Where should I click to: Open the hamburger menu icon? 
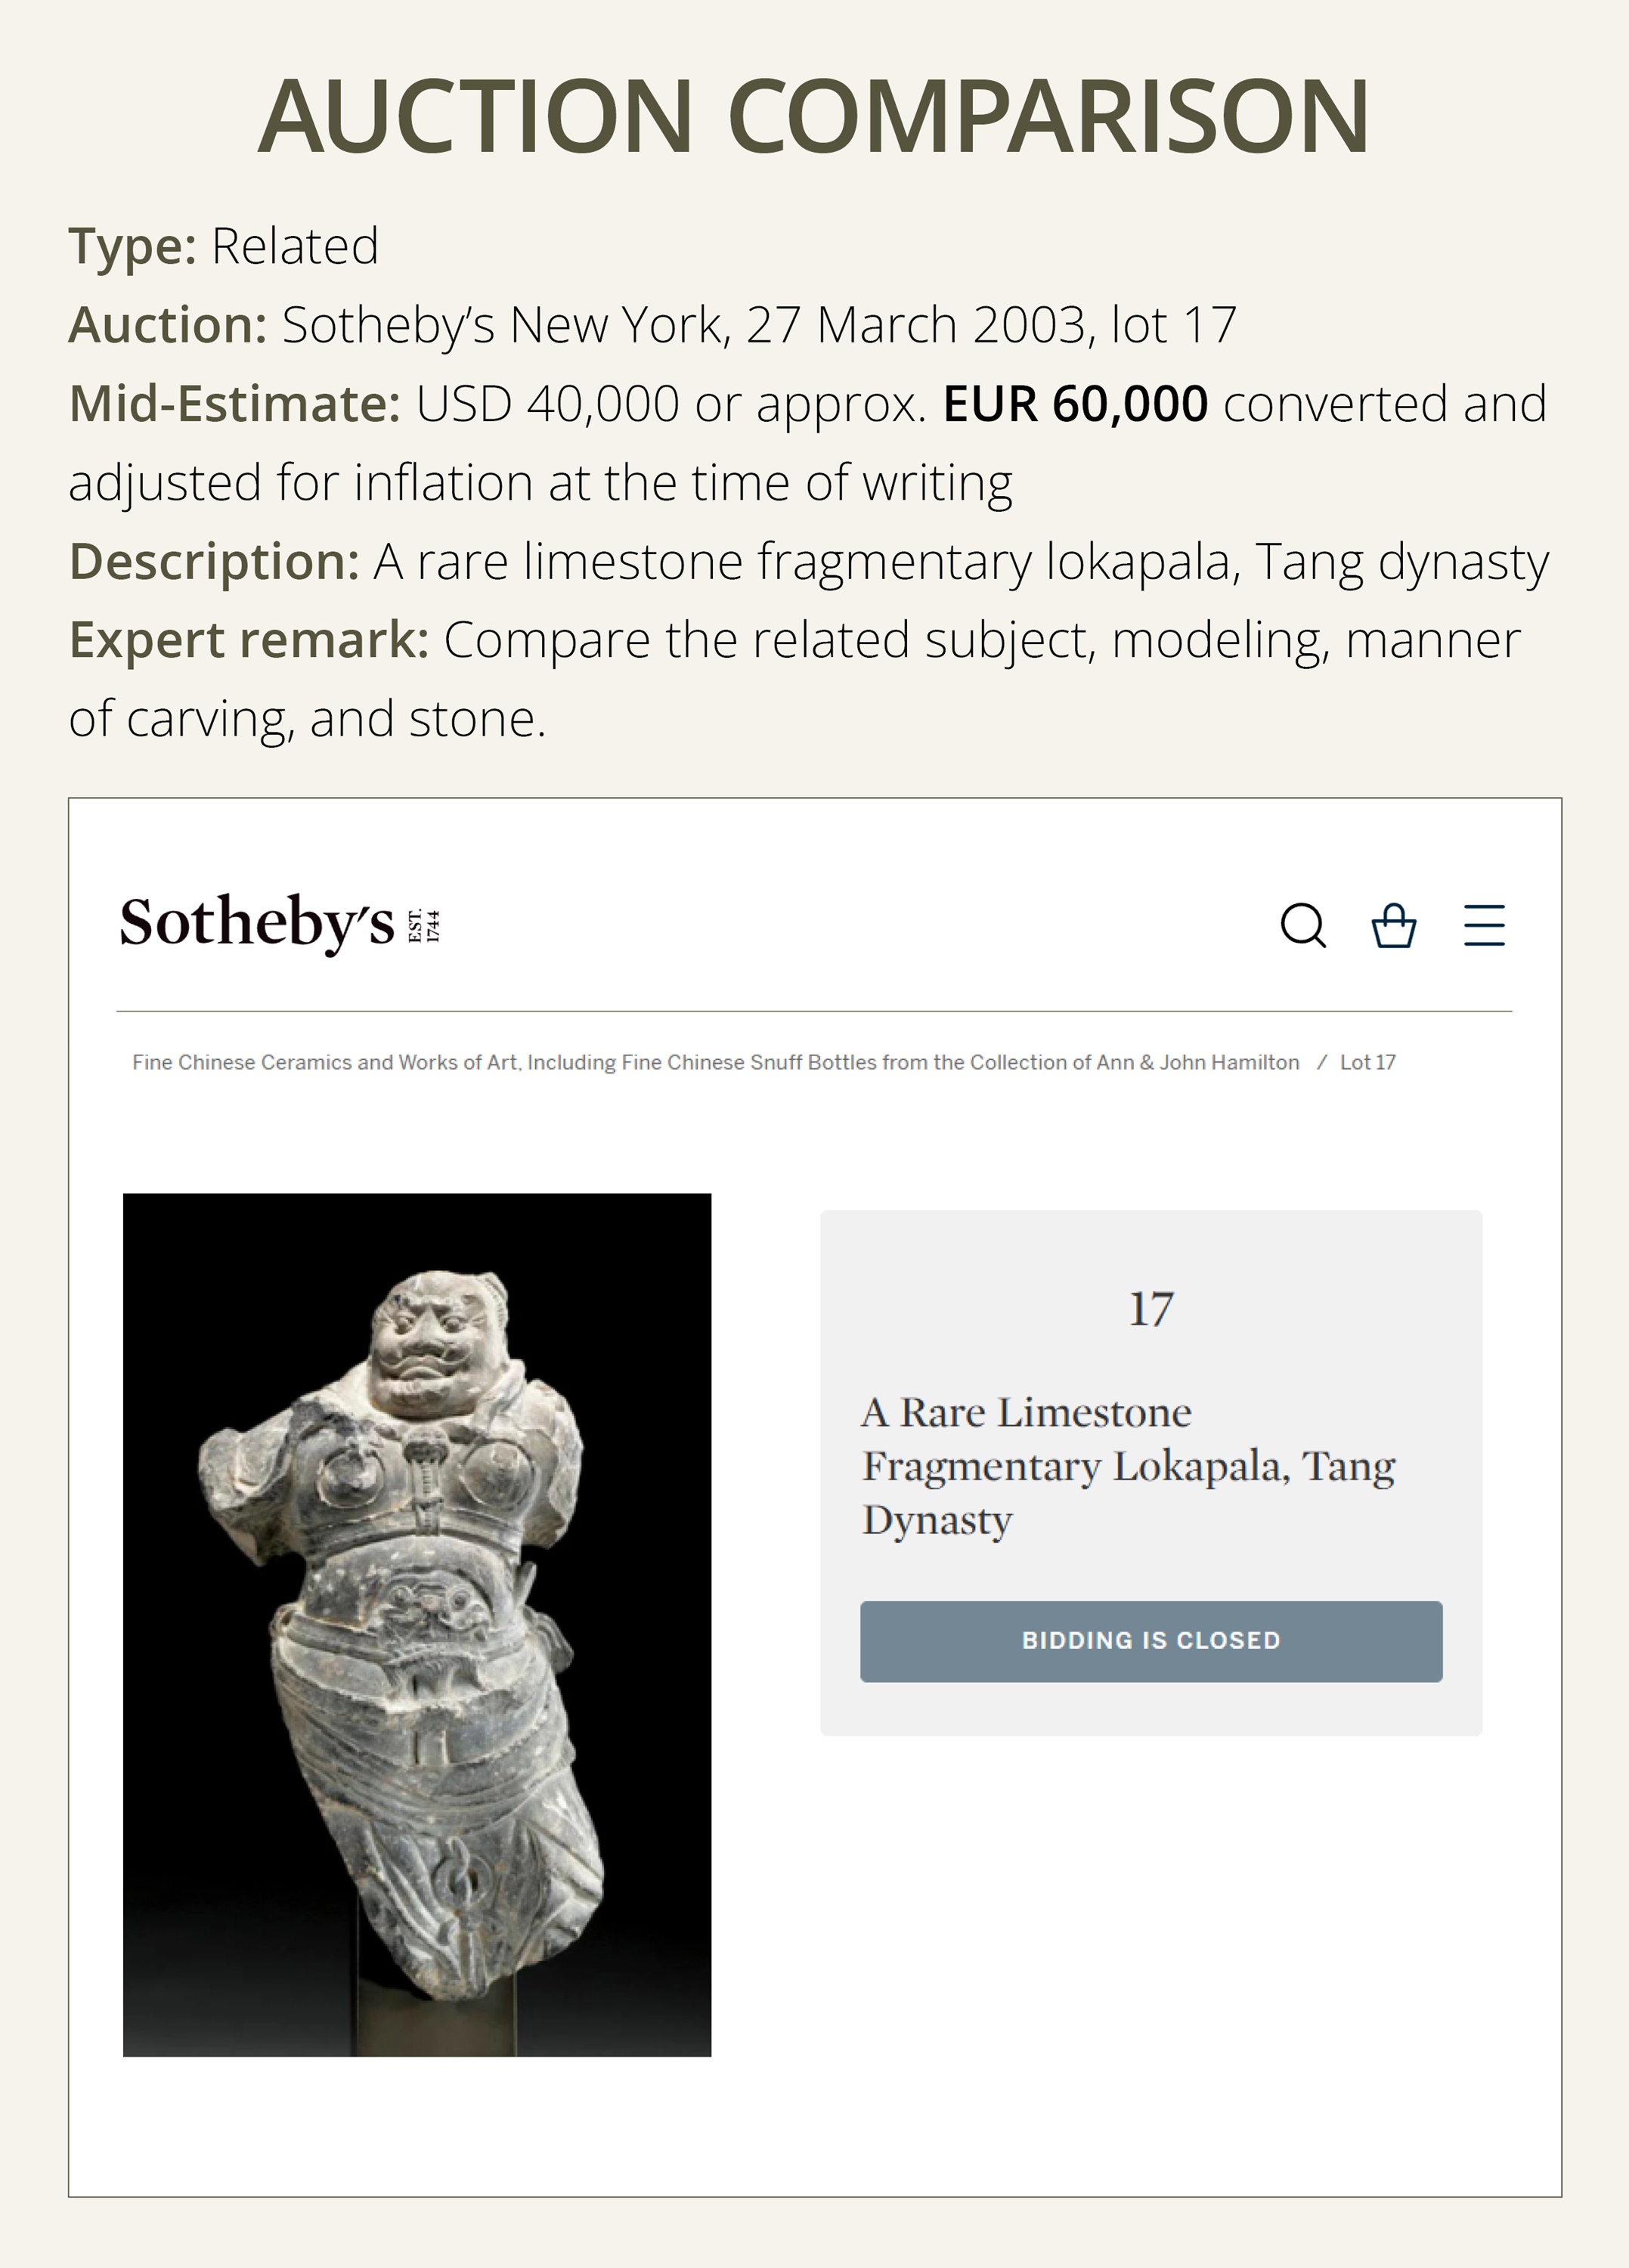pos(1484,925)
